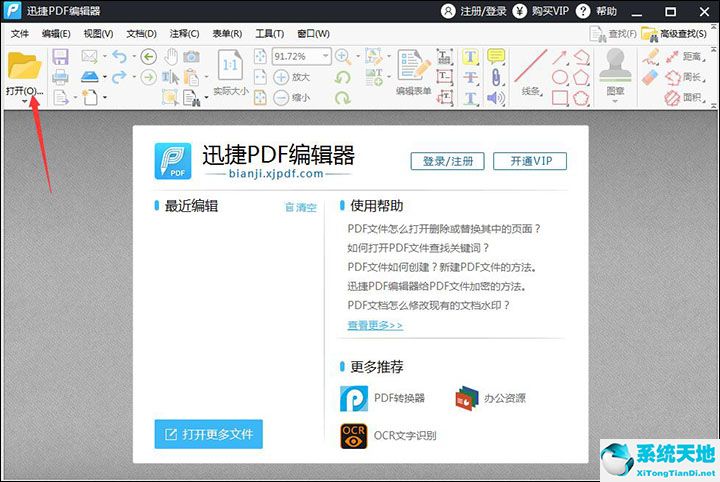Expand the Stamp (图章) dropdown arrow
The width and height of the screenshot is (720, 482).
pos(615,101)
